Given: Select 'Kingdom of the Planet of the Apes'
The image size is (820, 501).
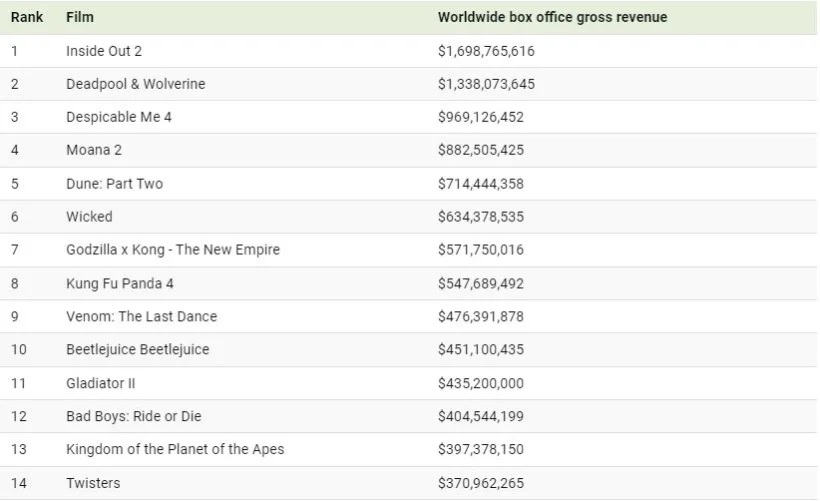Looking at the screenshot, I should [175, 450].
